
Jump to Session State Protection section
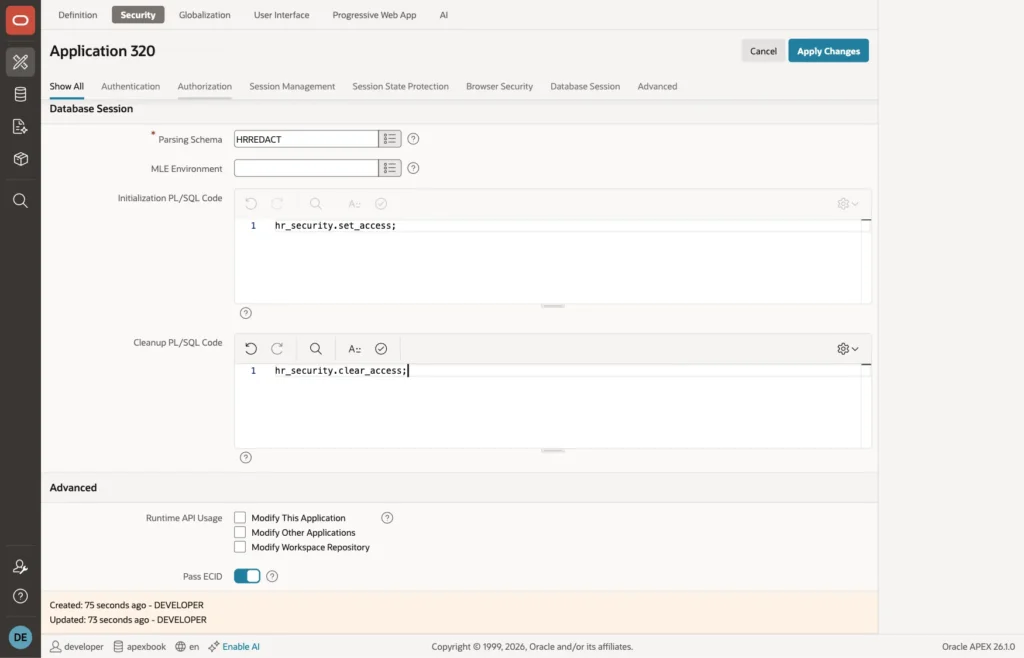pyautogui.click(x=400, y=86)
